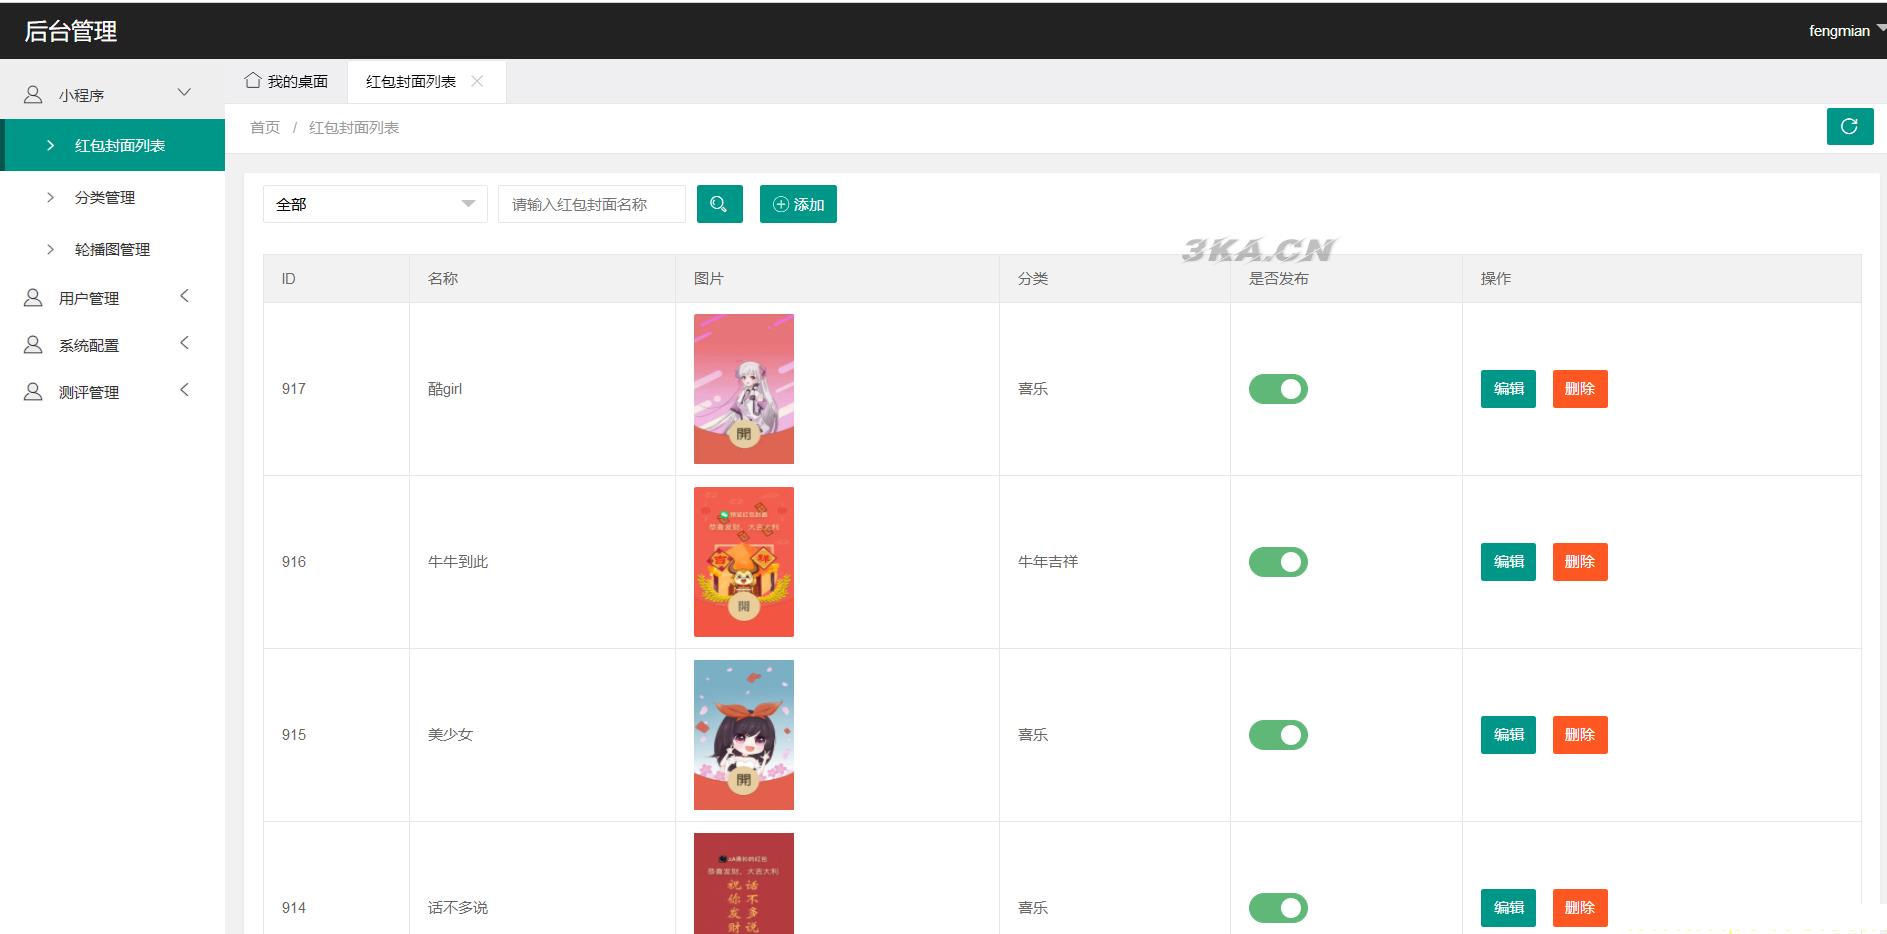Turn off publish switch for 美少女
This screenshot has width=1887, height=934.
point(1278,735)
